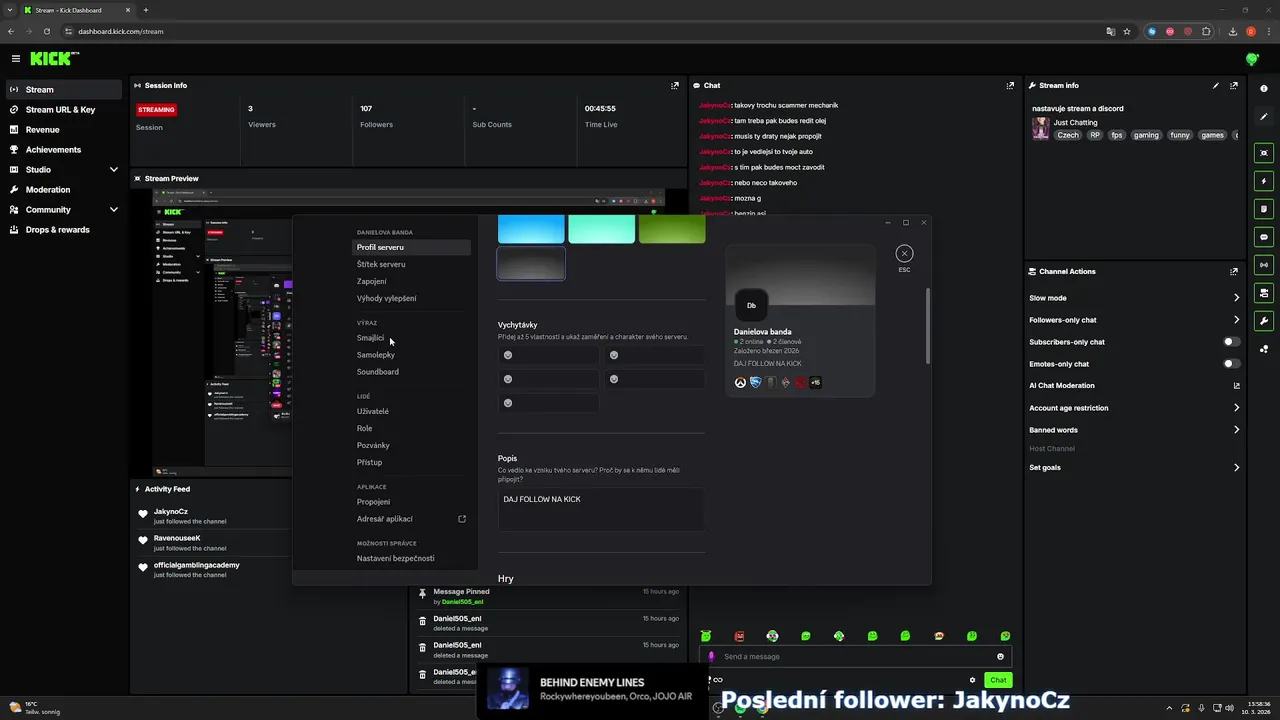Click the Discord settings scrollbar

[x=927, y=326]
